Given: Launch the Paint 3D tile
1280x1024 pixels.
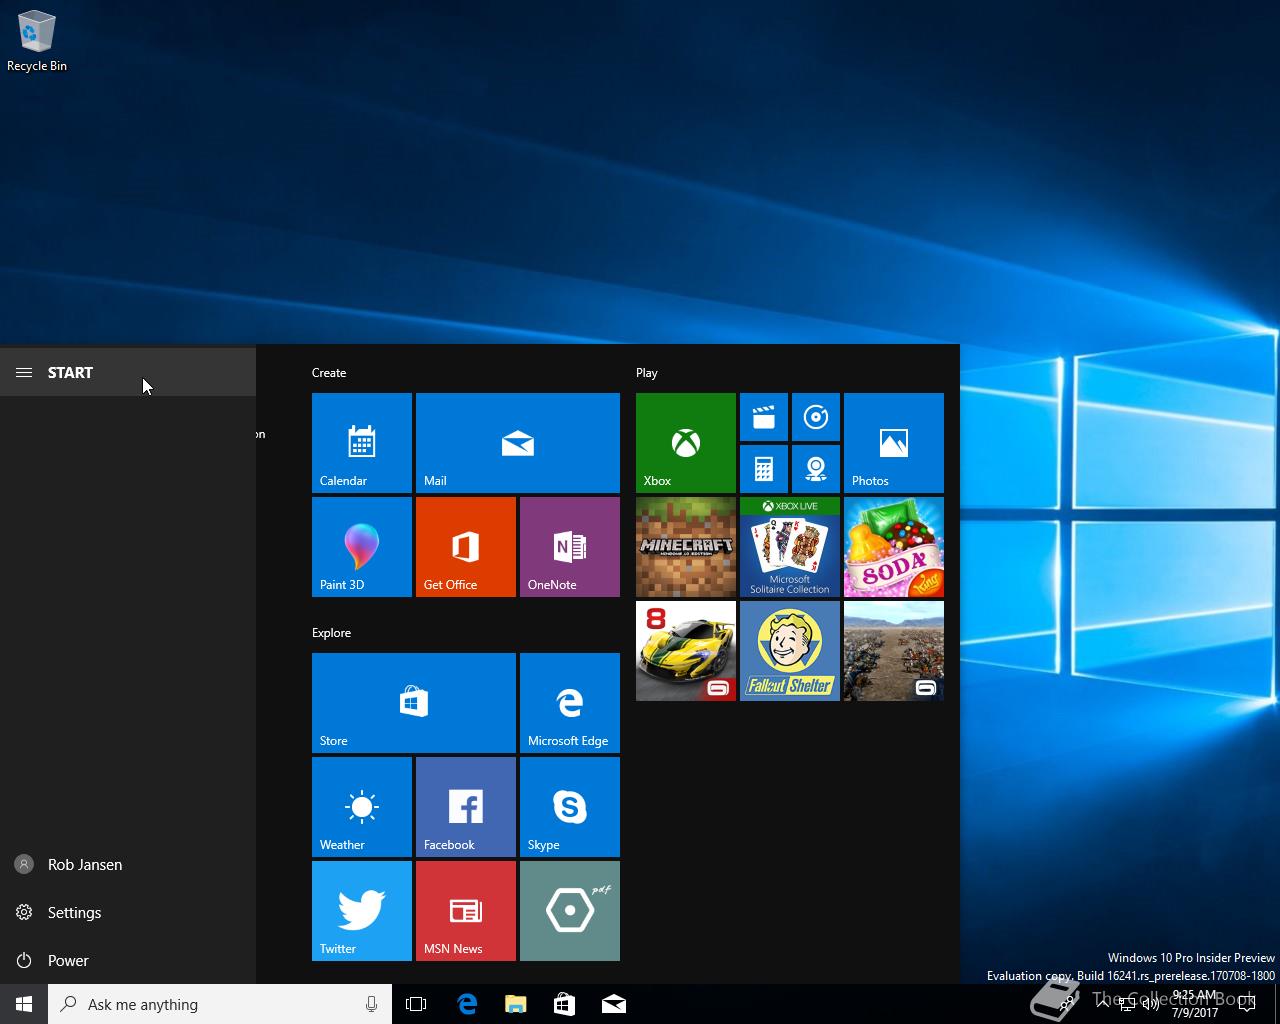Looking at the screenshot, I should (362, 547).
